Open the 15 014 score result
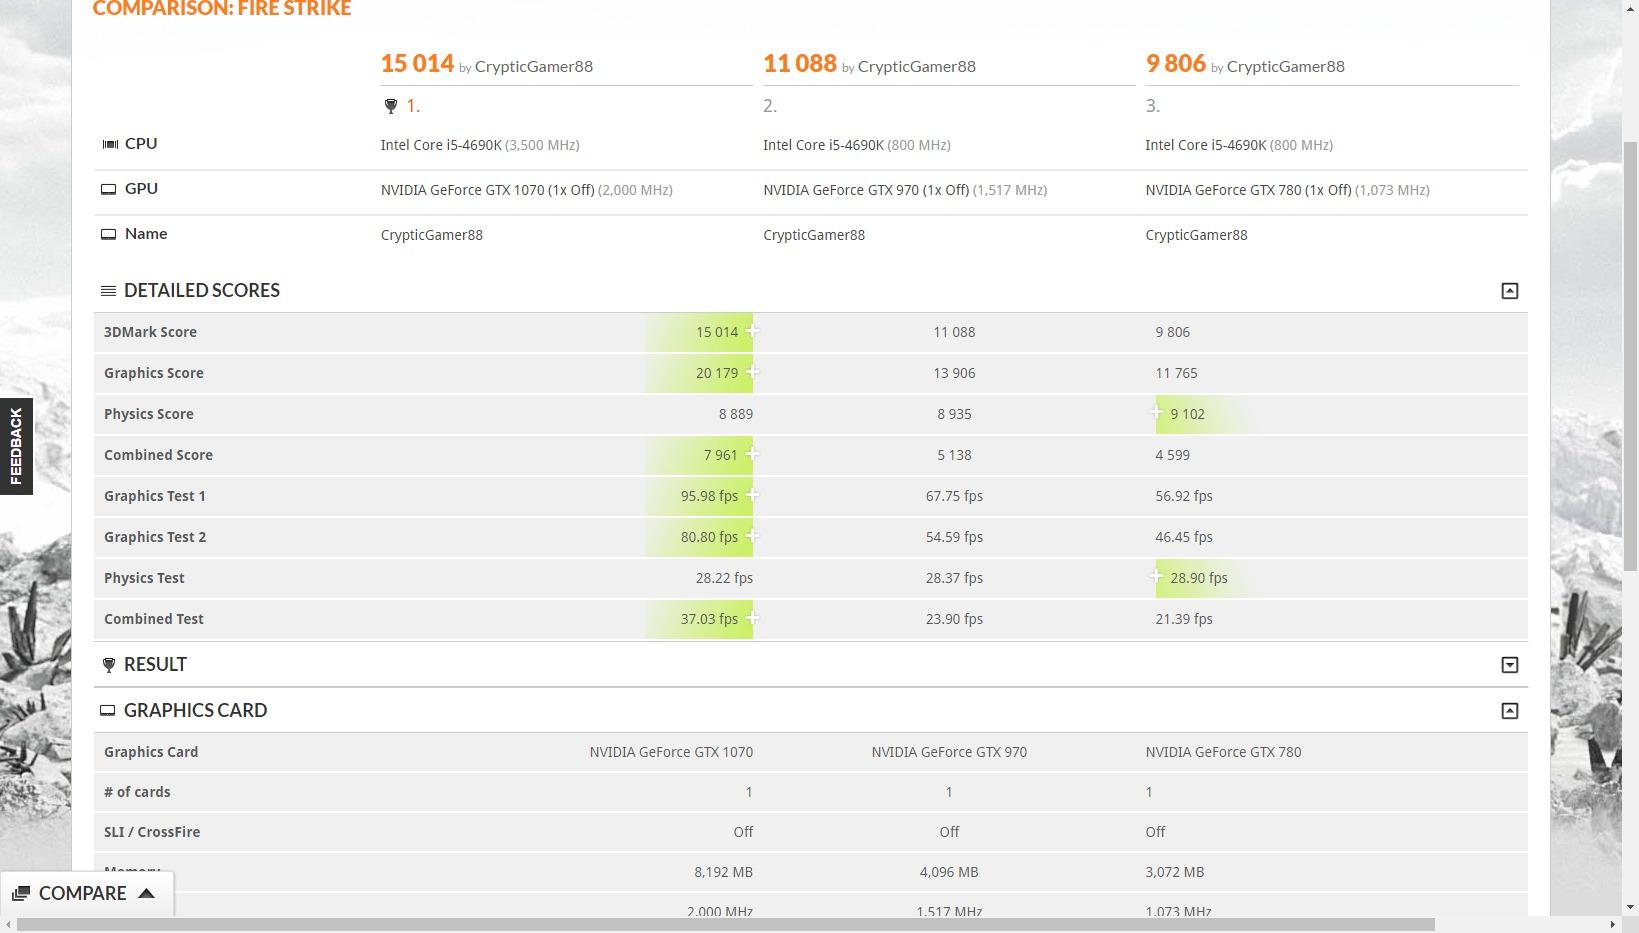Screen dimensions: 1639x933 click(x=417, y=64)
